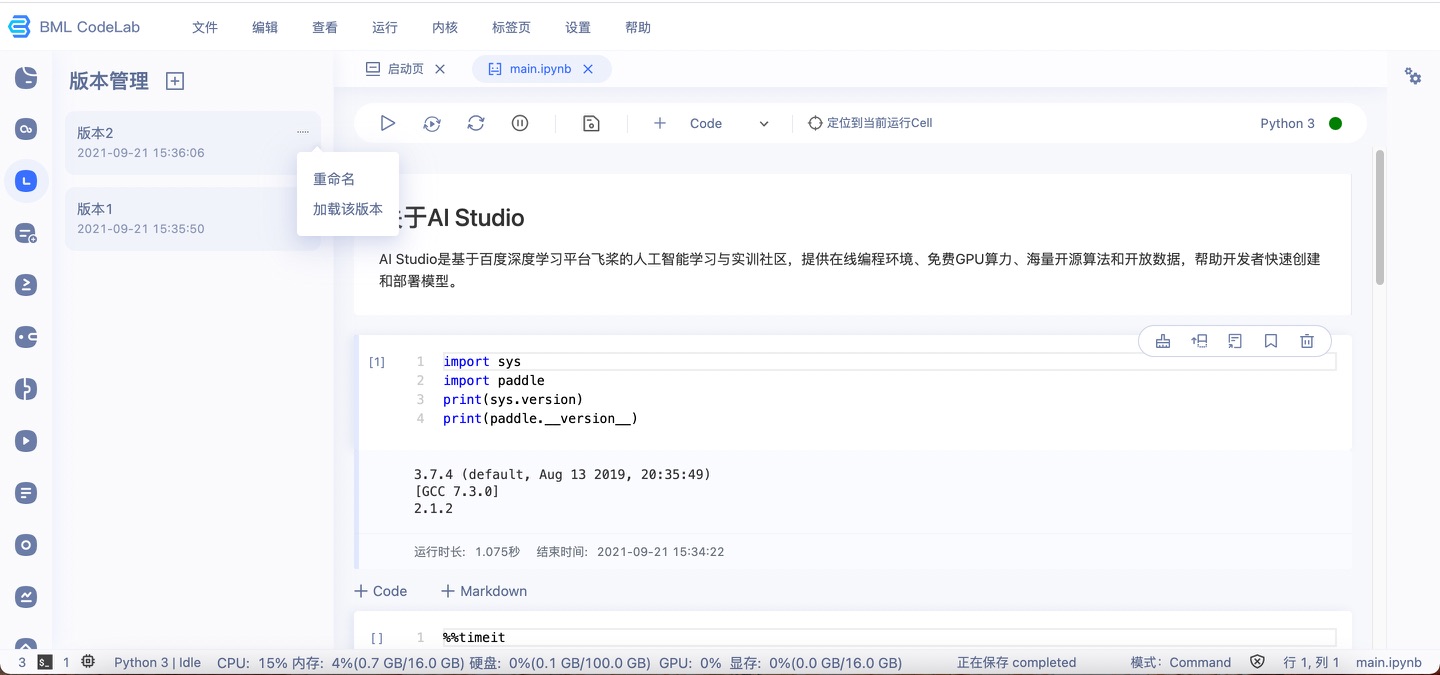
Task: Open the 查看 menu
Action: tap(325, 27)
